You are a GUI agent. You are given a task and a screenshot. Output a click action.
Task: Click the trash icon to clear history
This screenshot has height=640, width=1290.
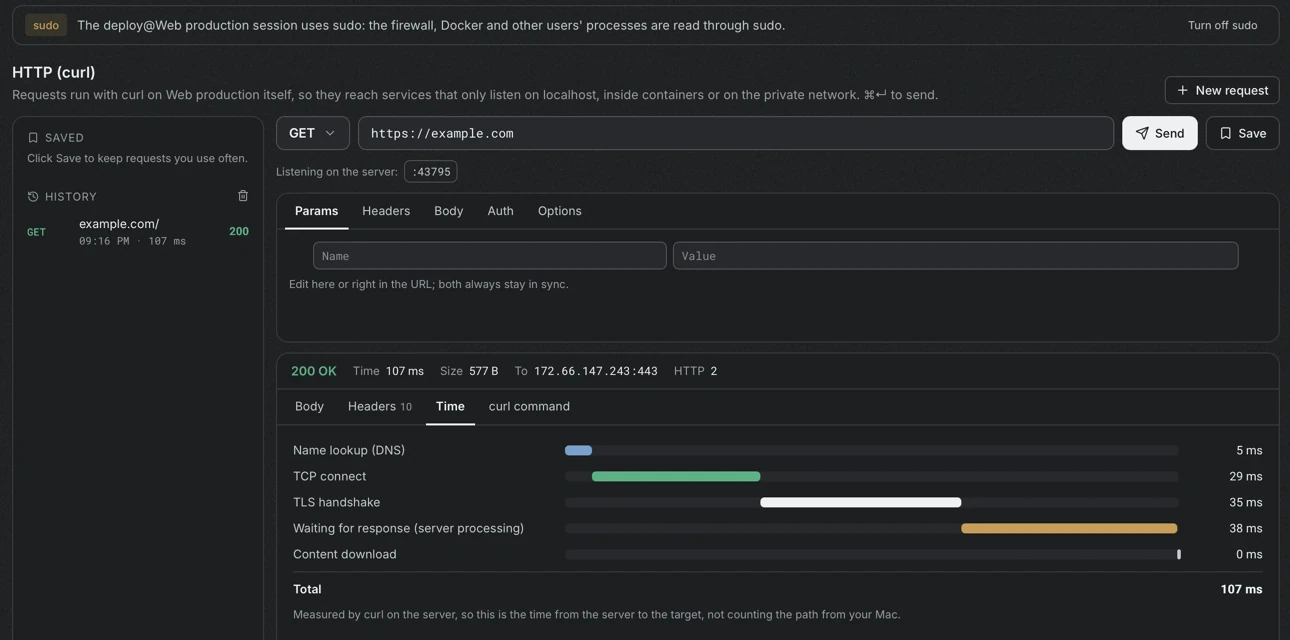[243, 196]
